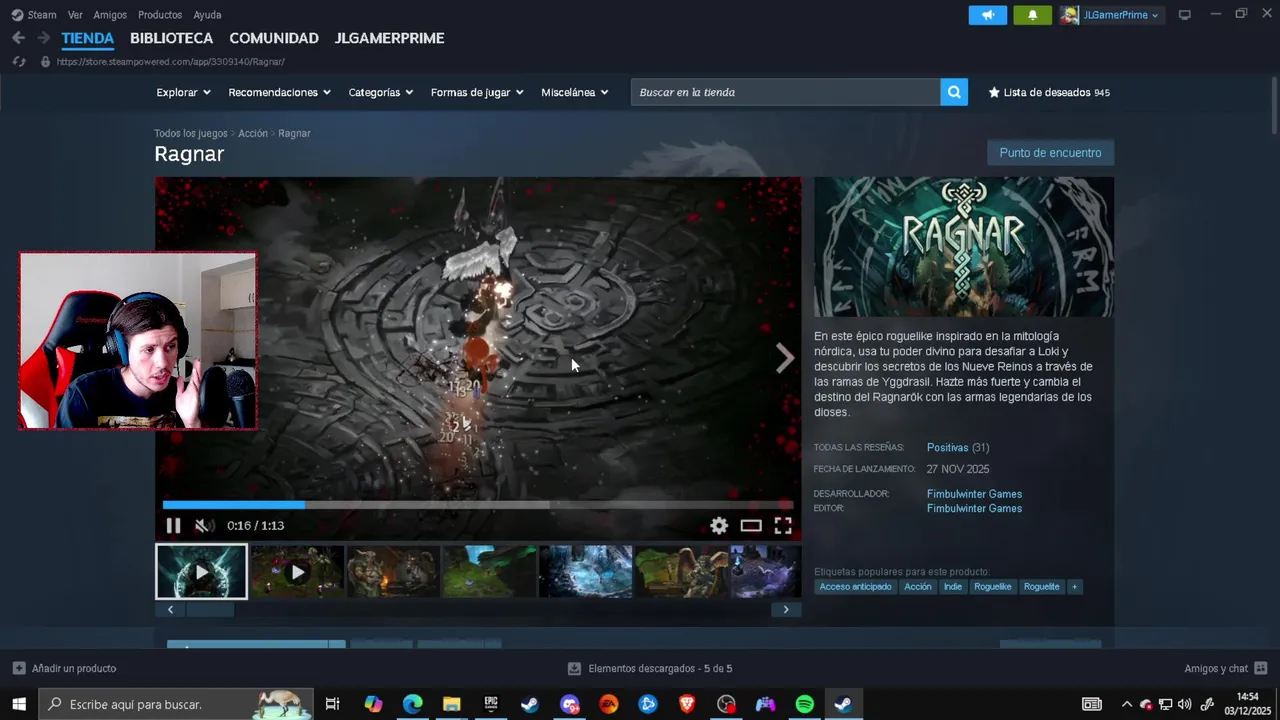Open Formas de jugar dropdown
The height and width of the screenshot is (720, 1280).
477,92
